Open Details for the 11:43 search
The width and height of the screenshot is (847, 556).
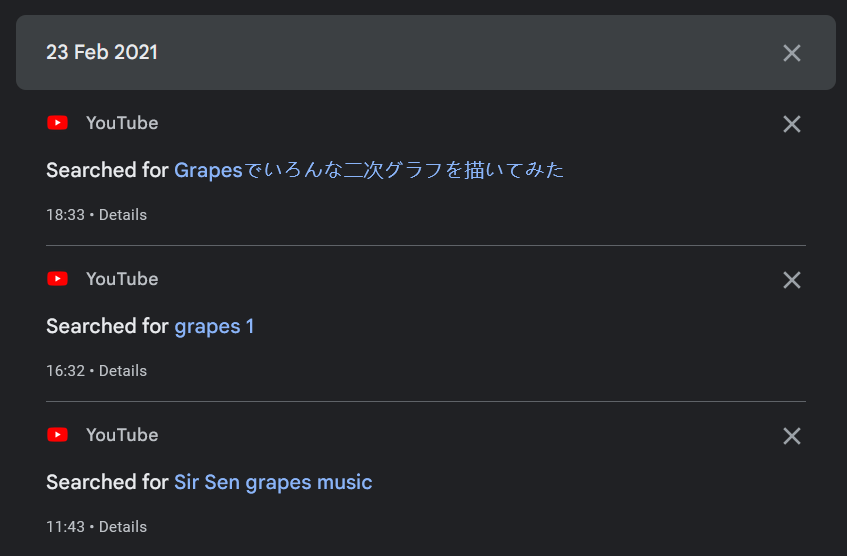(123, 527)
